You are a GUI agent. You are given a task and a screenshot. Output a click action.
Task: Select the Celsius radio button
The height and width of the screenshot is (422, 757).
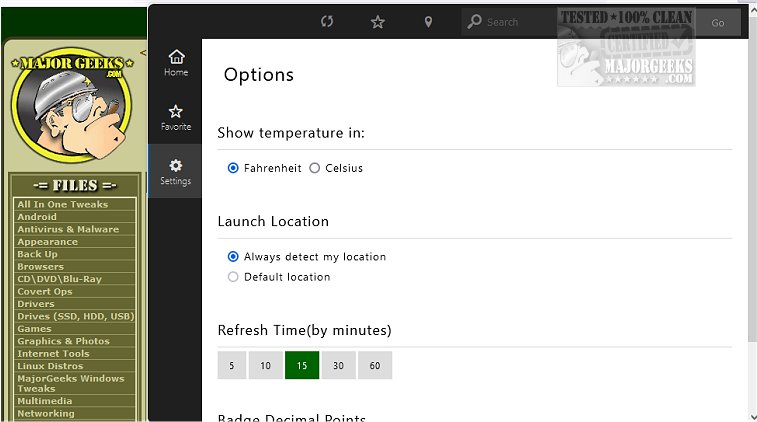tap(315, 168)
